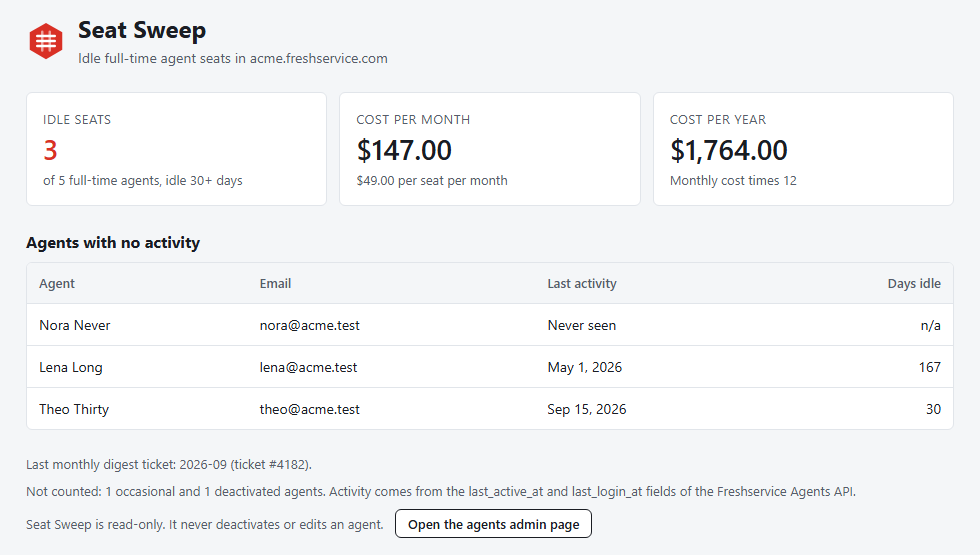980x555 pixels.
Task: Click the red Seat Sweep hexagon logo
Action: pyautogui.click(x=46, y=41)
